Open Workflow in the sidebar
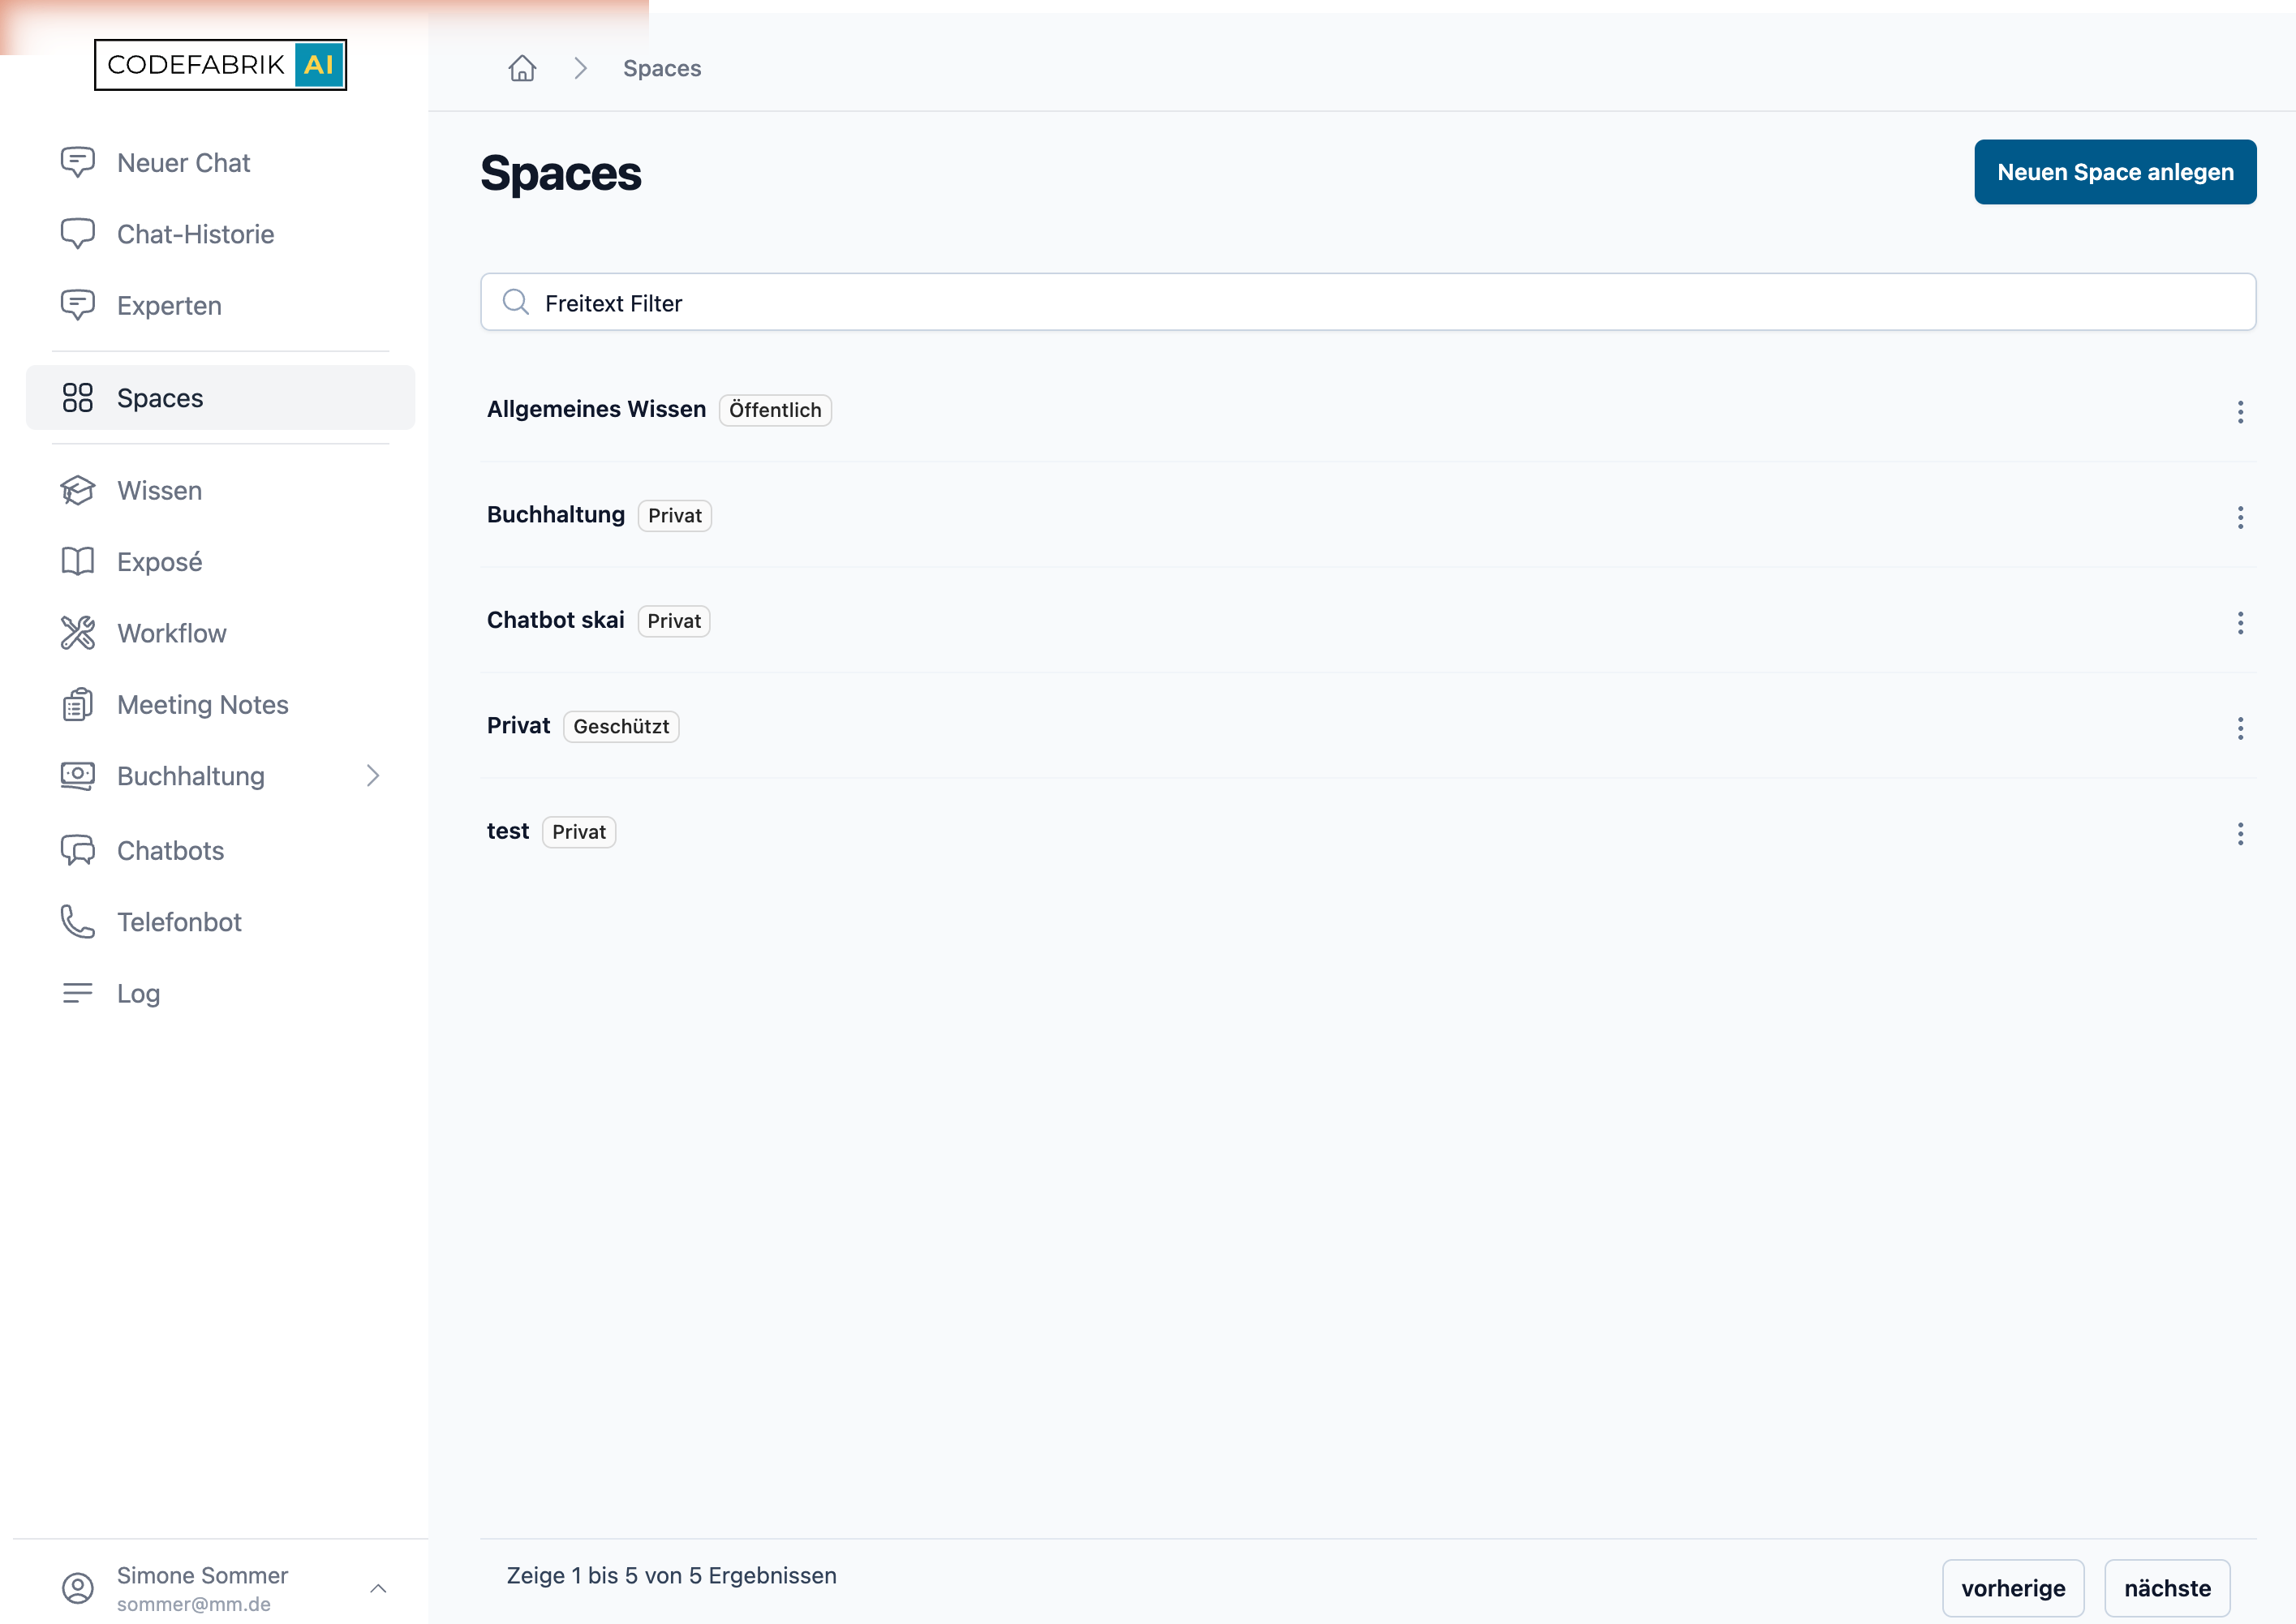Image resolution: width=2296 pixels, height=1624 pixels. [220, 633]
